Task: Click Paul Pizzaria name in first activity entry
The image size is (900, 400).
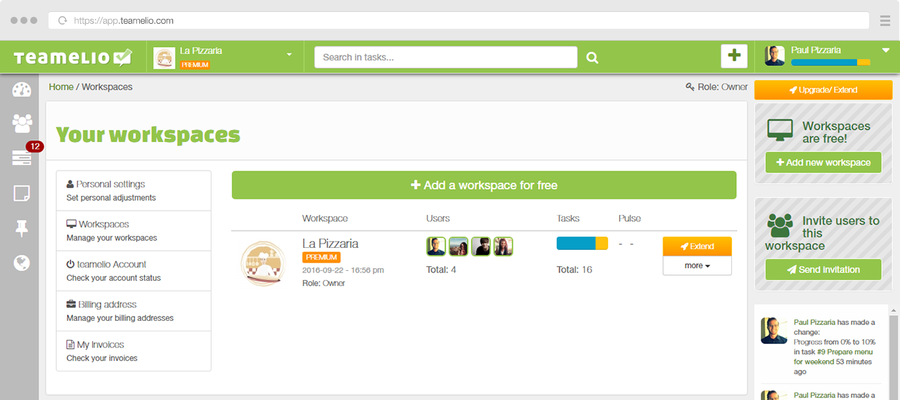Action: pyautogui.click(x=814, y=323)
